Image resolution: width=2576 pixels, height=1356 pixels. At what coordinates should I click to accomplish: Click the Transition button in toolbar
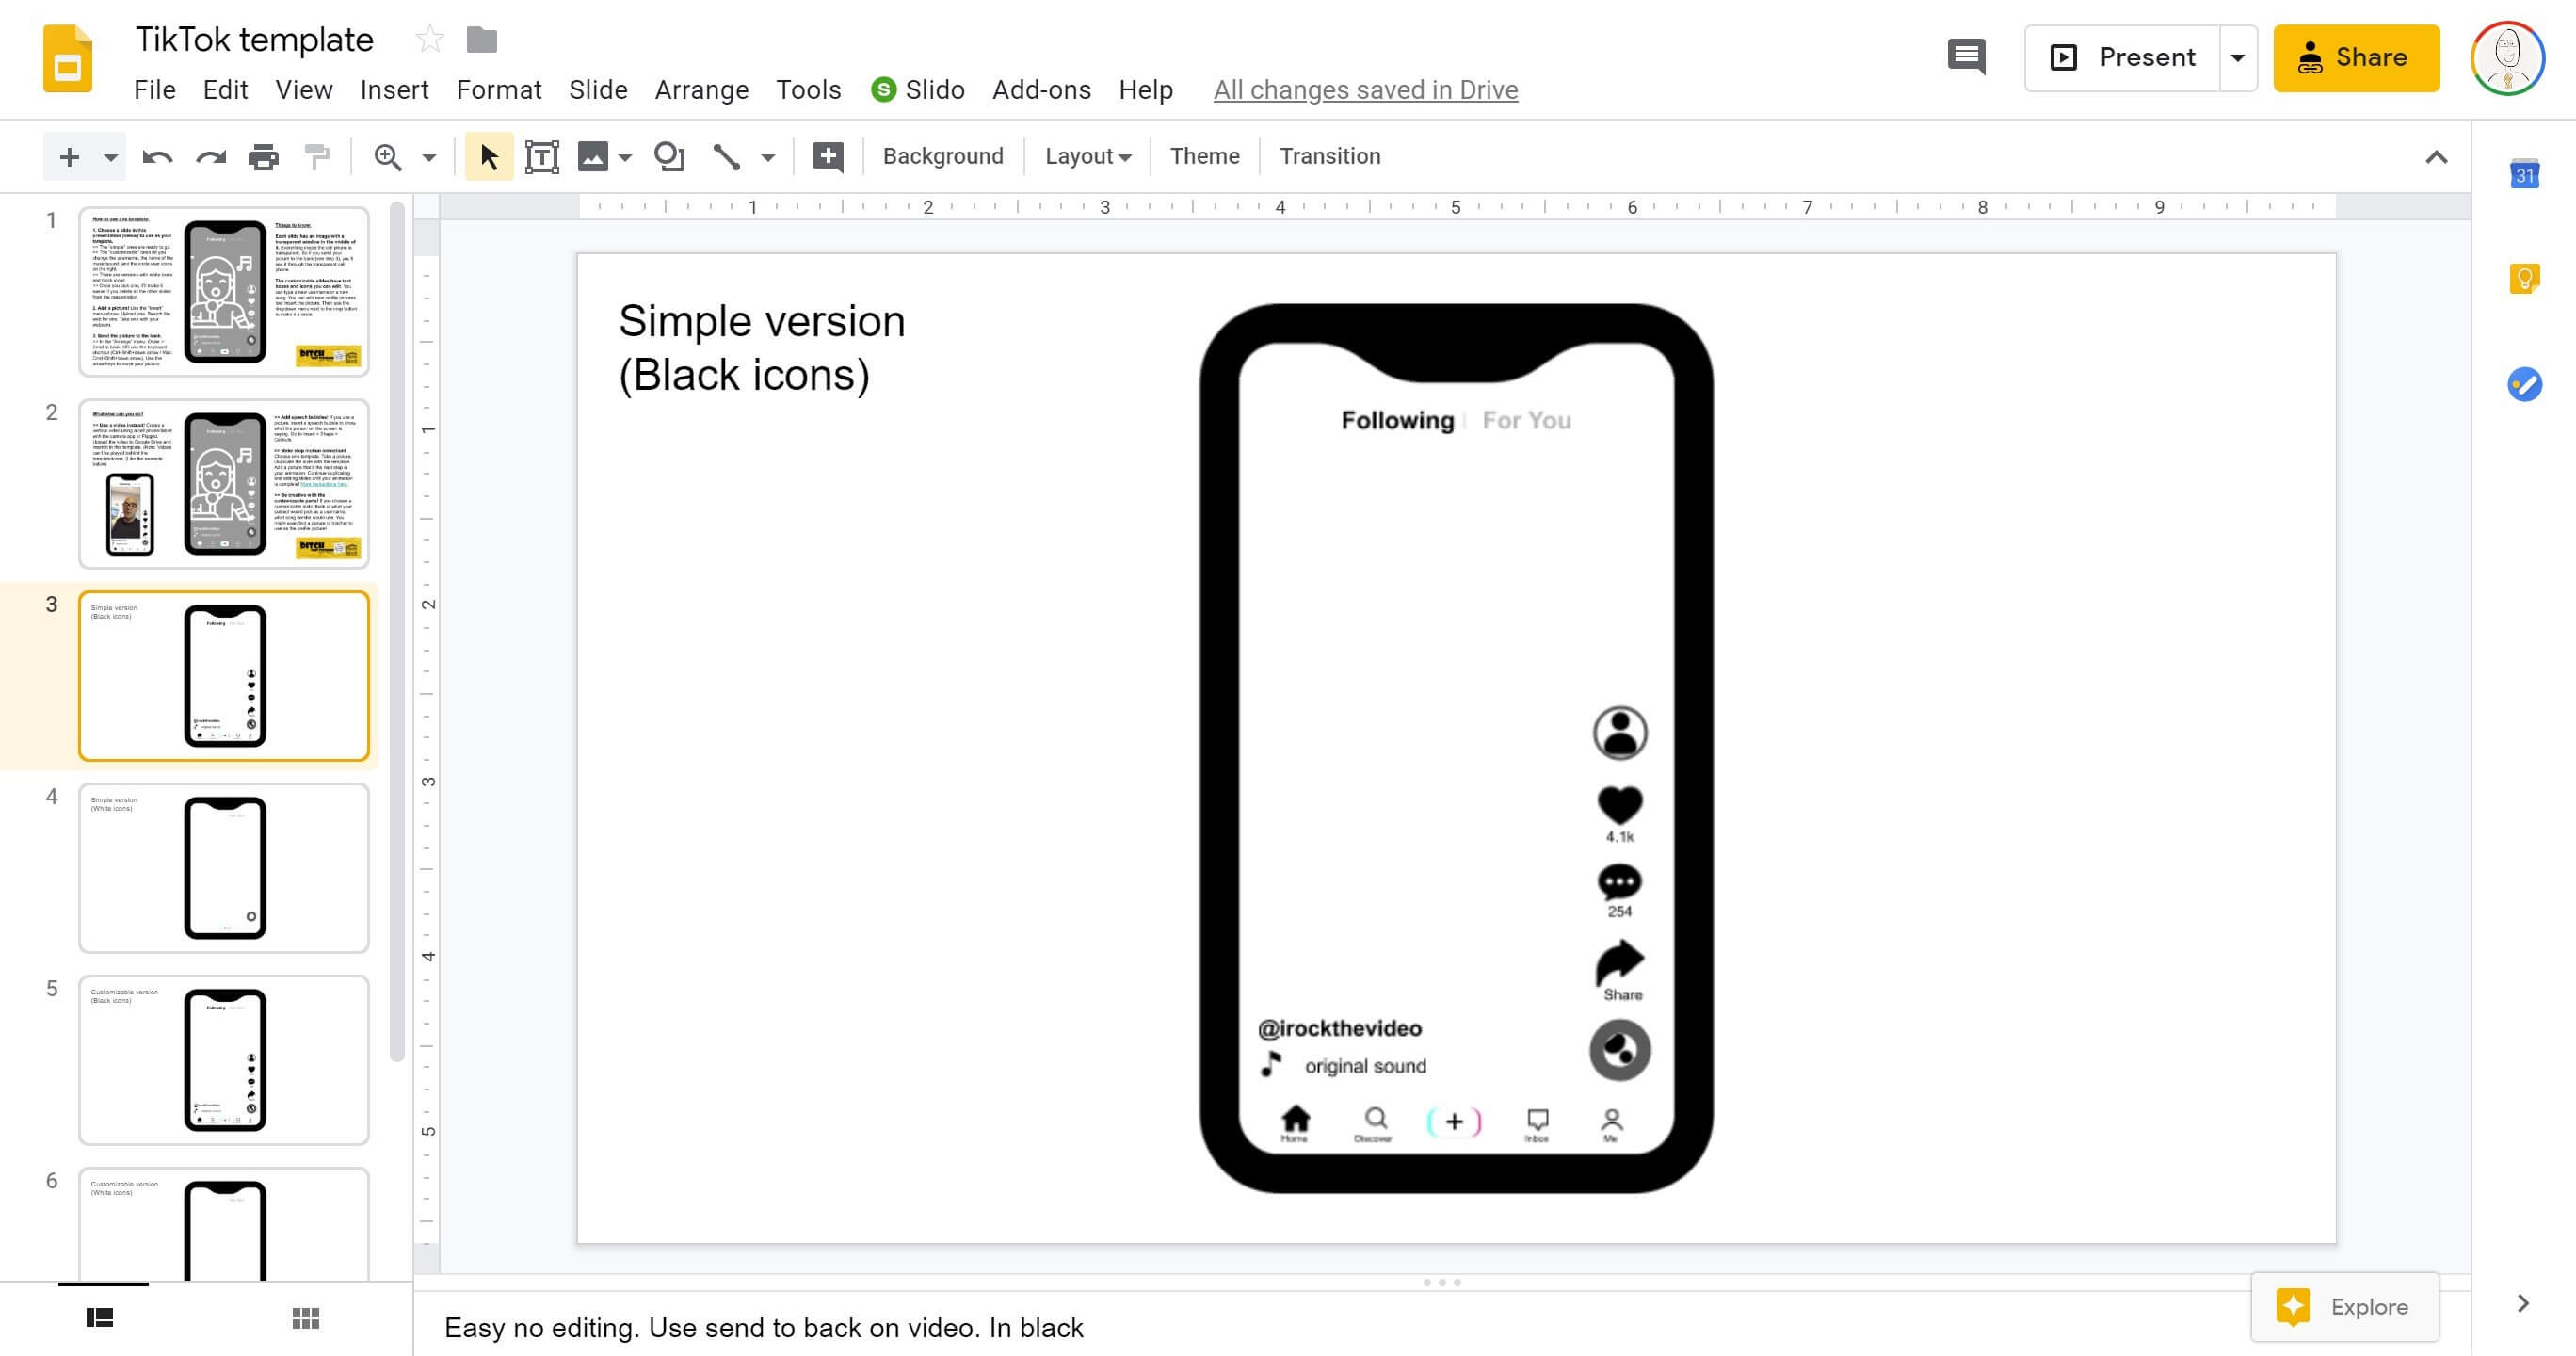(1328, 155)
